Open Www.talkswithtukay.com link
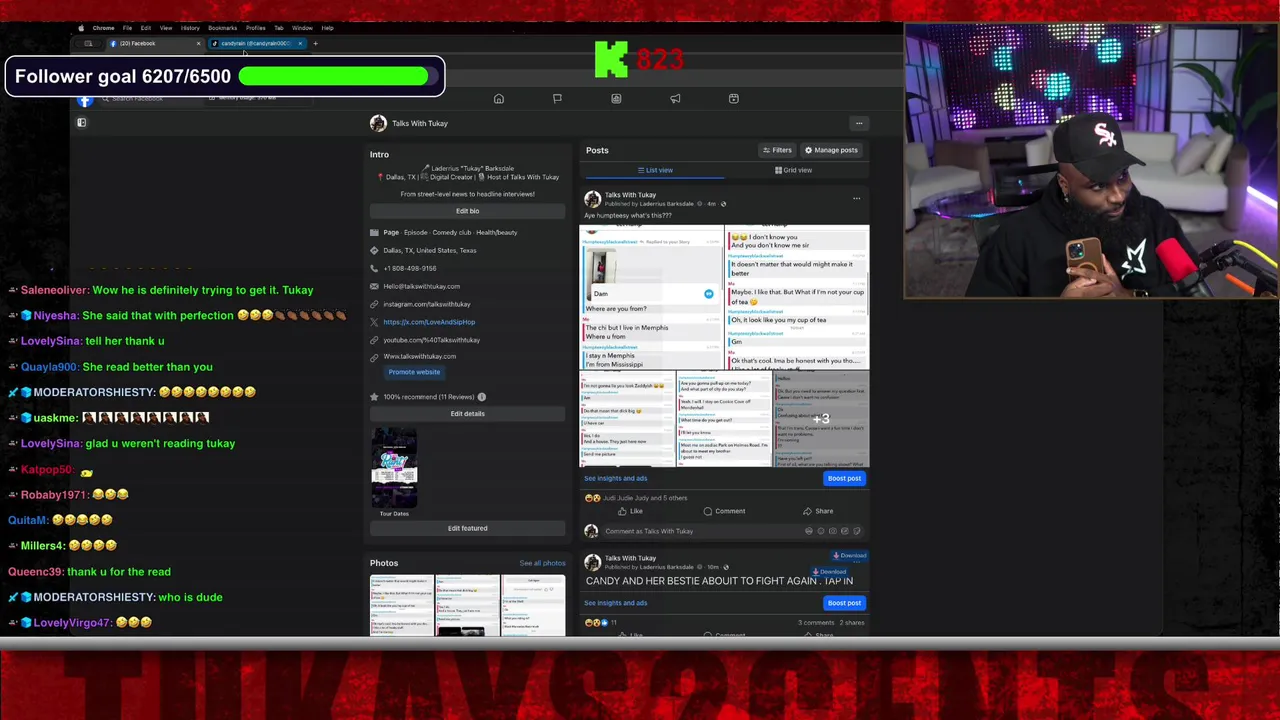This screenshot has height=720, width=1280. point(419,356)
